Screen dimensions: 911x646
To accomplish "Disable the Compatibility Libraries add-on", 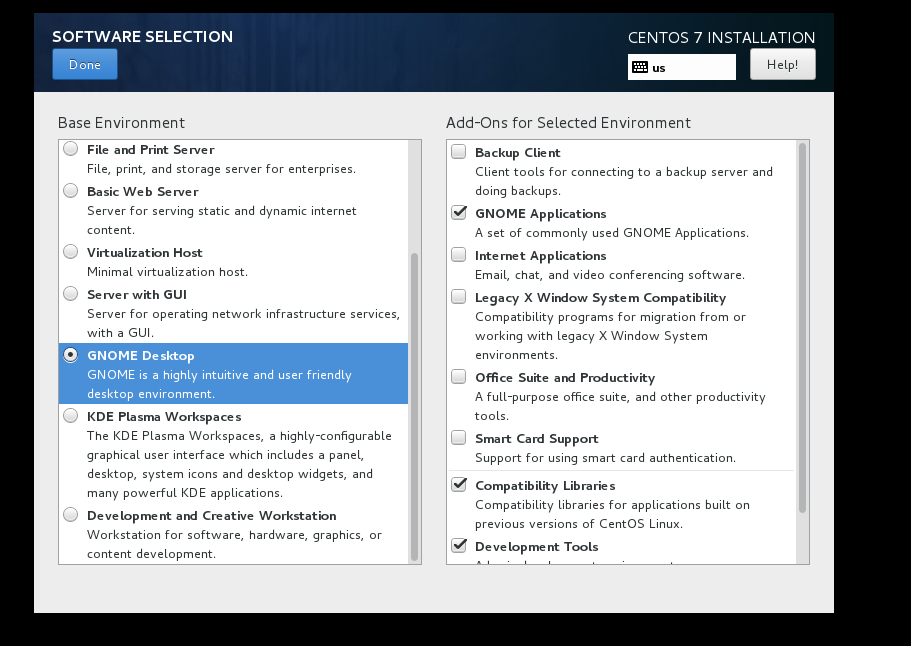I will pos(459,485).
